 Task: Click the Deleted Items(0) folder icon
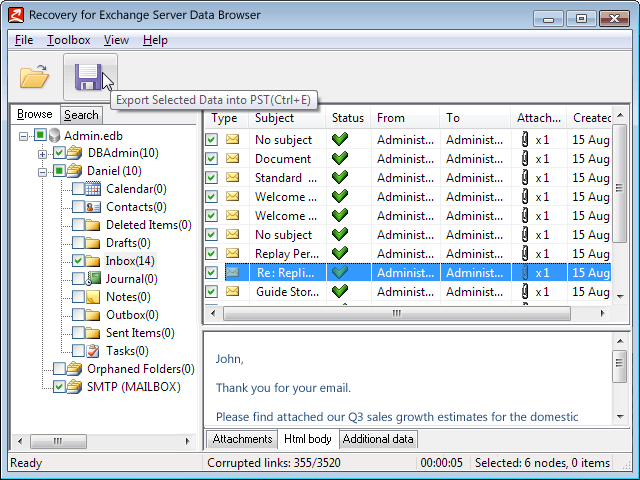point(93,225)
